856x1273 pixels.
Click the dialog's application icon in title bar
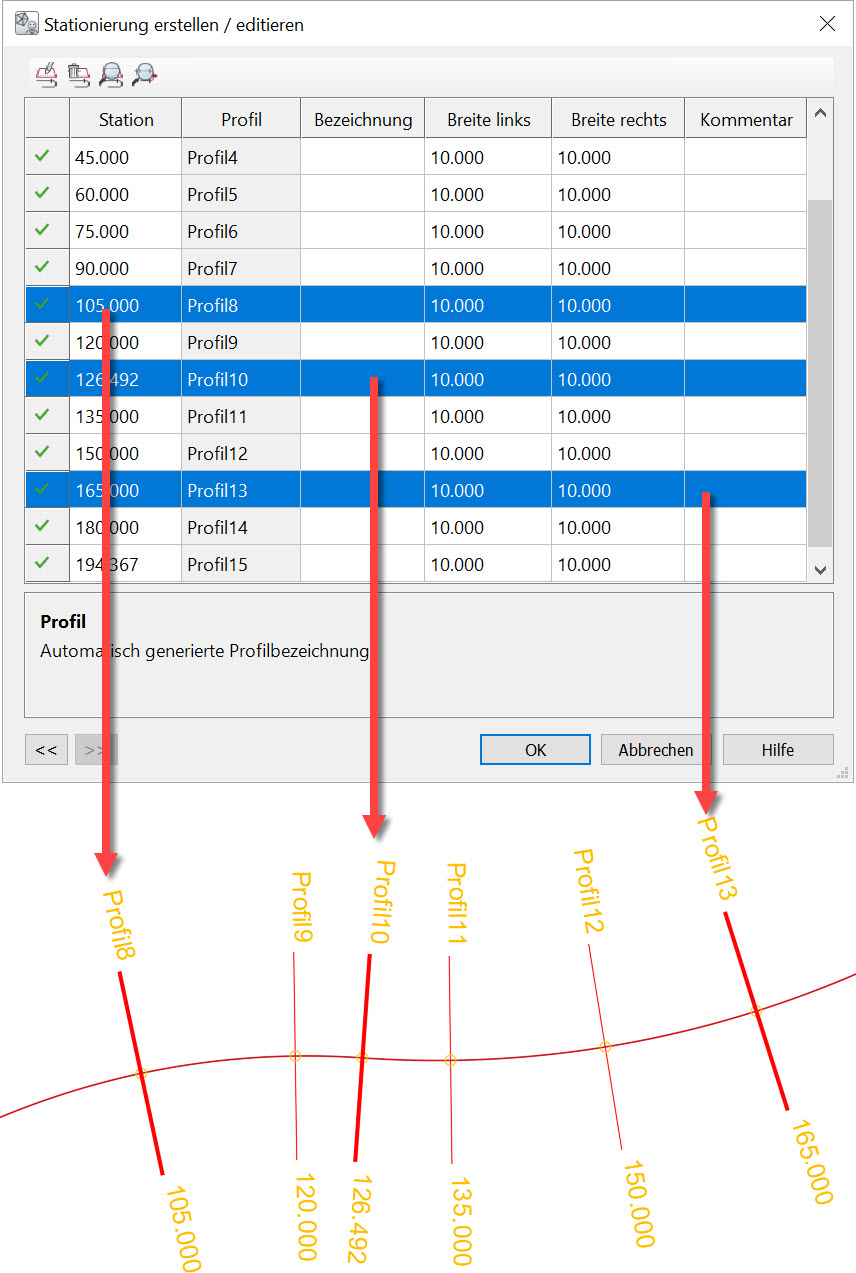(26, 23)
